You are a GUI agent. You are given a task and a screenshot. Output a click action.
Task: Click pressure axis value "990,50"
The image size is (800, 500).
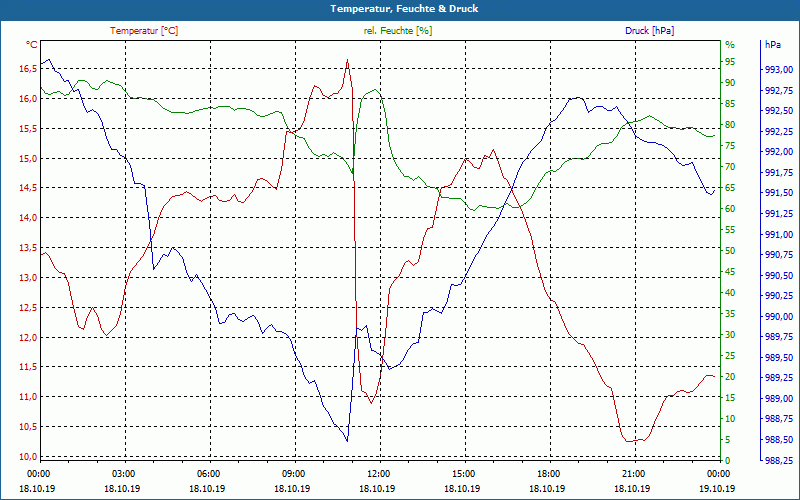click(x=779, y=276)
